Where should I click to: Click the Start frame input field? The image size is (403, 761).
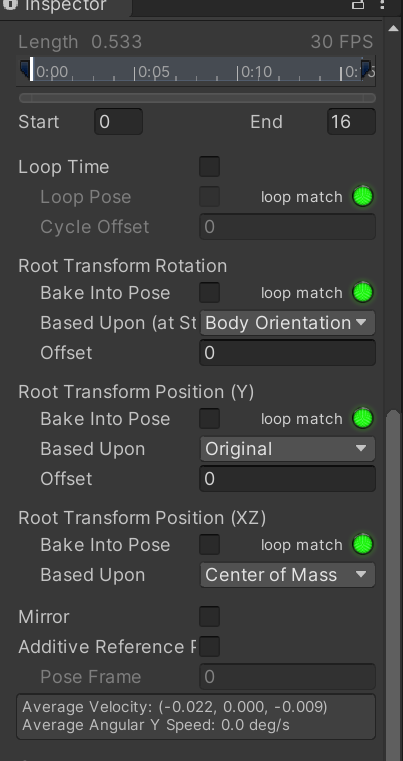[x=118, y=122]
